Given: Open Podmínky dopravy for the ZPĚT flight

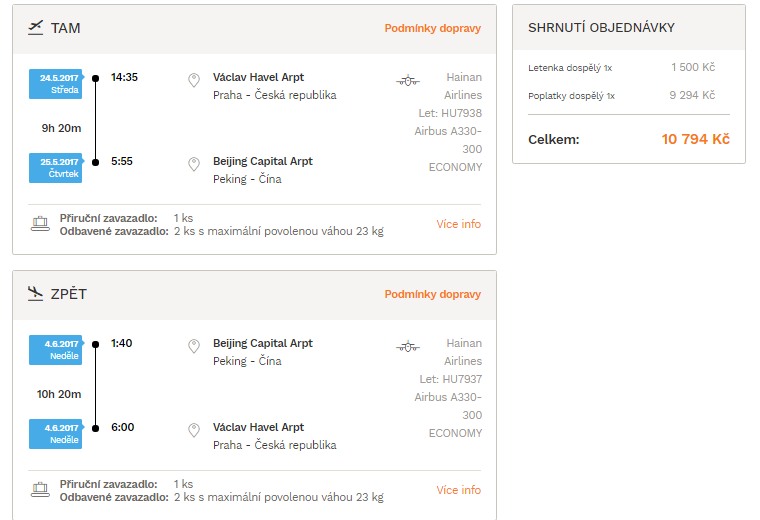Looking at the screenshot, I should 432,294.
